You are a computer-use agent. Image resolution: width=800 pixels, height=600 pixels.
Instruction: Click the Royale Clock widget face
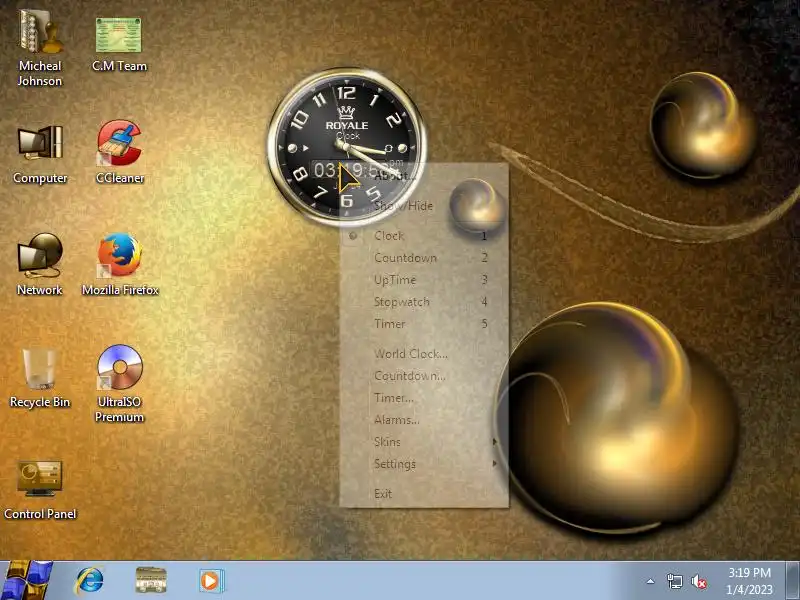point(347,147)
